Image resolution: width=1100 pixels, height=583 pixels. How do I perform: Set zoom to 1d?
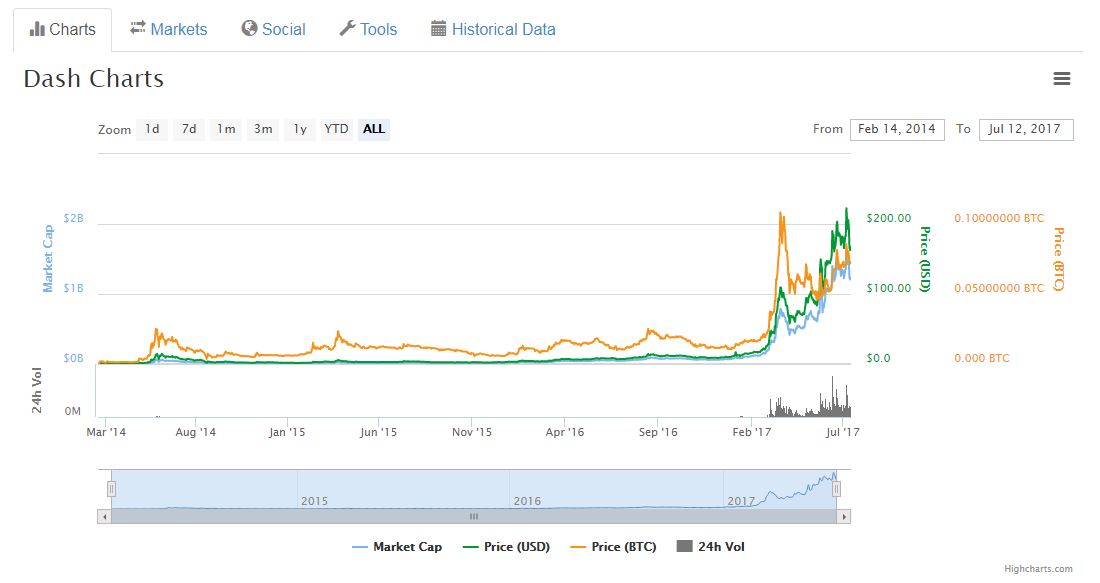[152, 129]
